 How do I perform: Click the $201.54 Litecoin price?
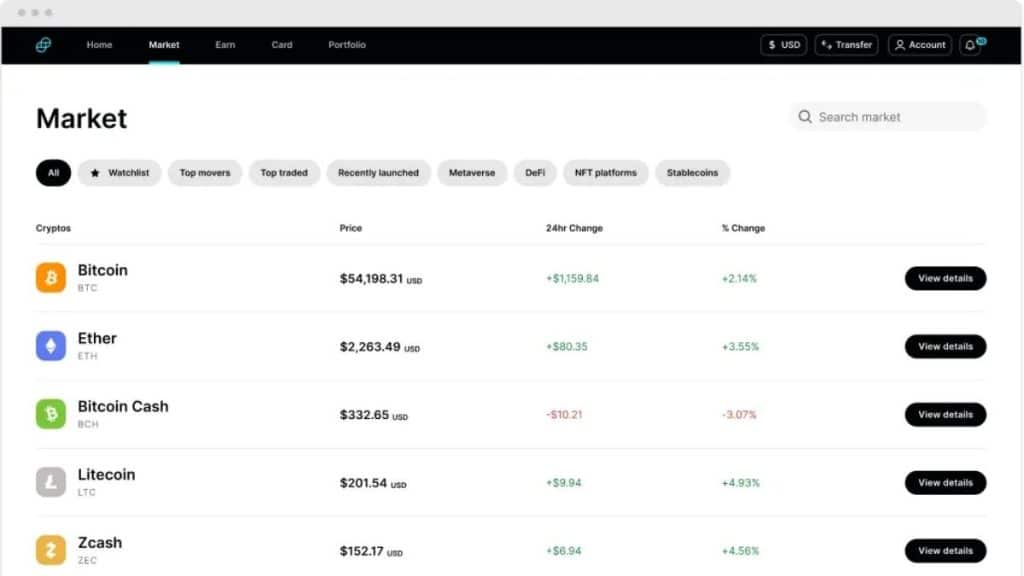tap(373, 483)
